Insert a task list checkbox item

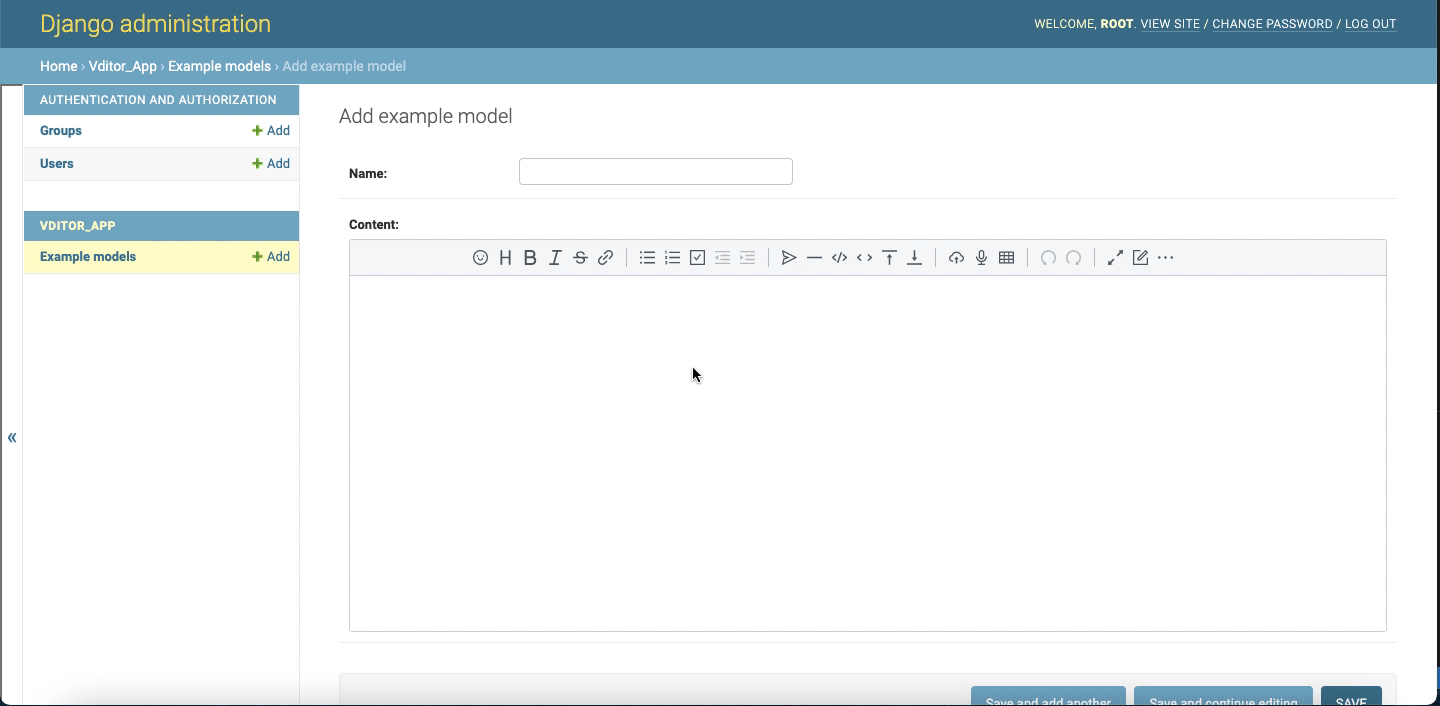point(697,257)
